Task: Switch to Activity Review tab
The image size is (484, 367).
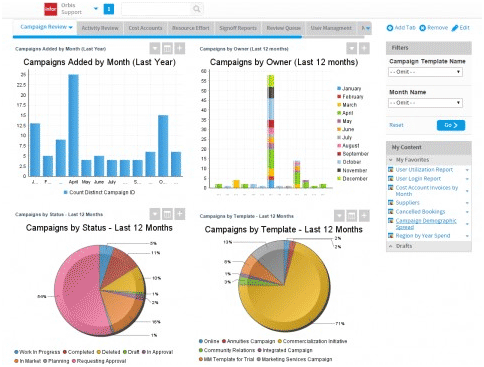Action: click(x=100, y=28)
